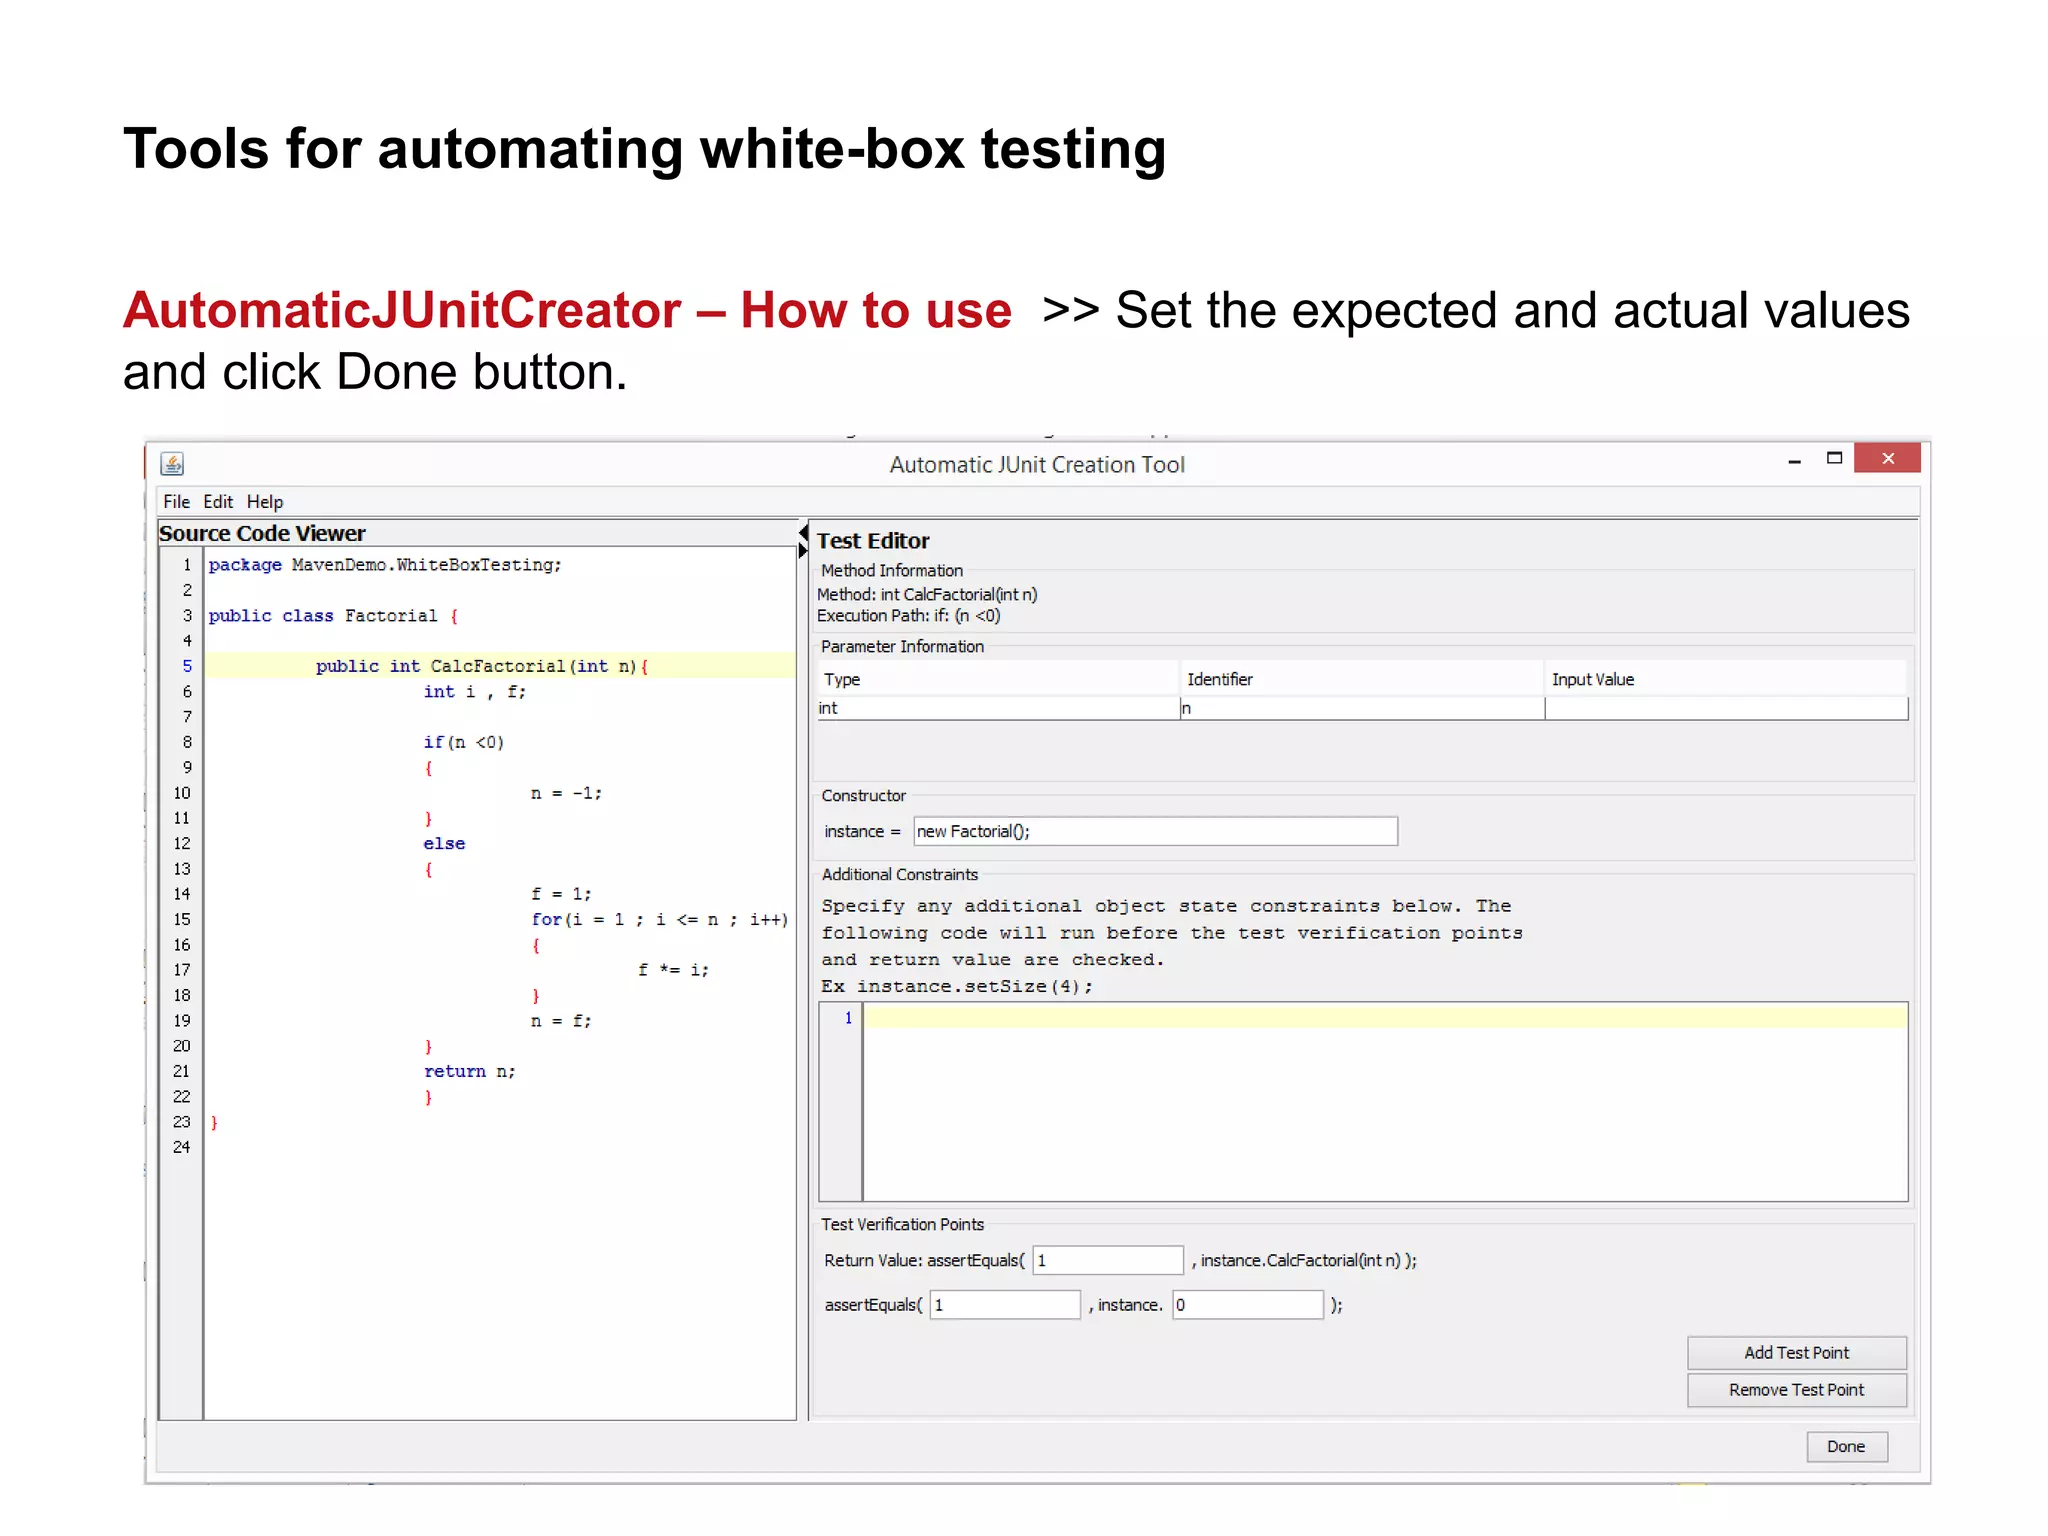Click 'Execution Path: if: (n <0)' text
The width and height of the screenshot is (2048, 1536).
(x=908, y=616)
